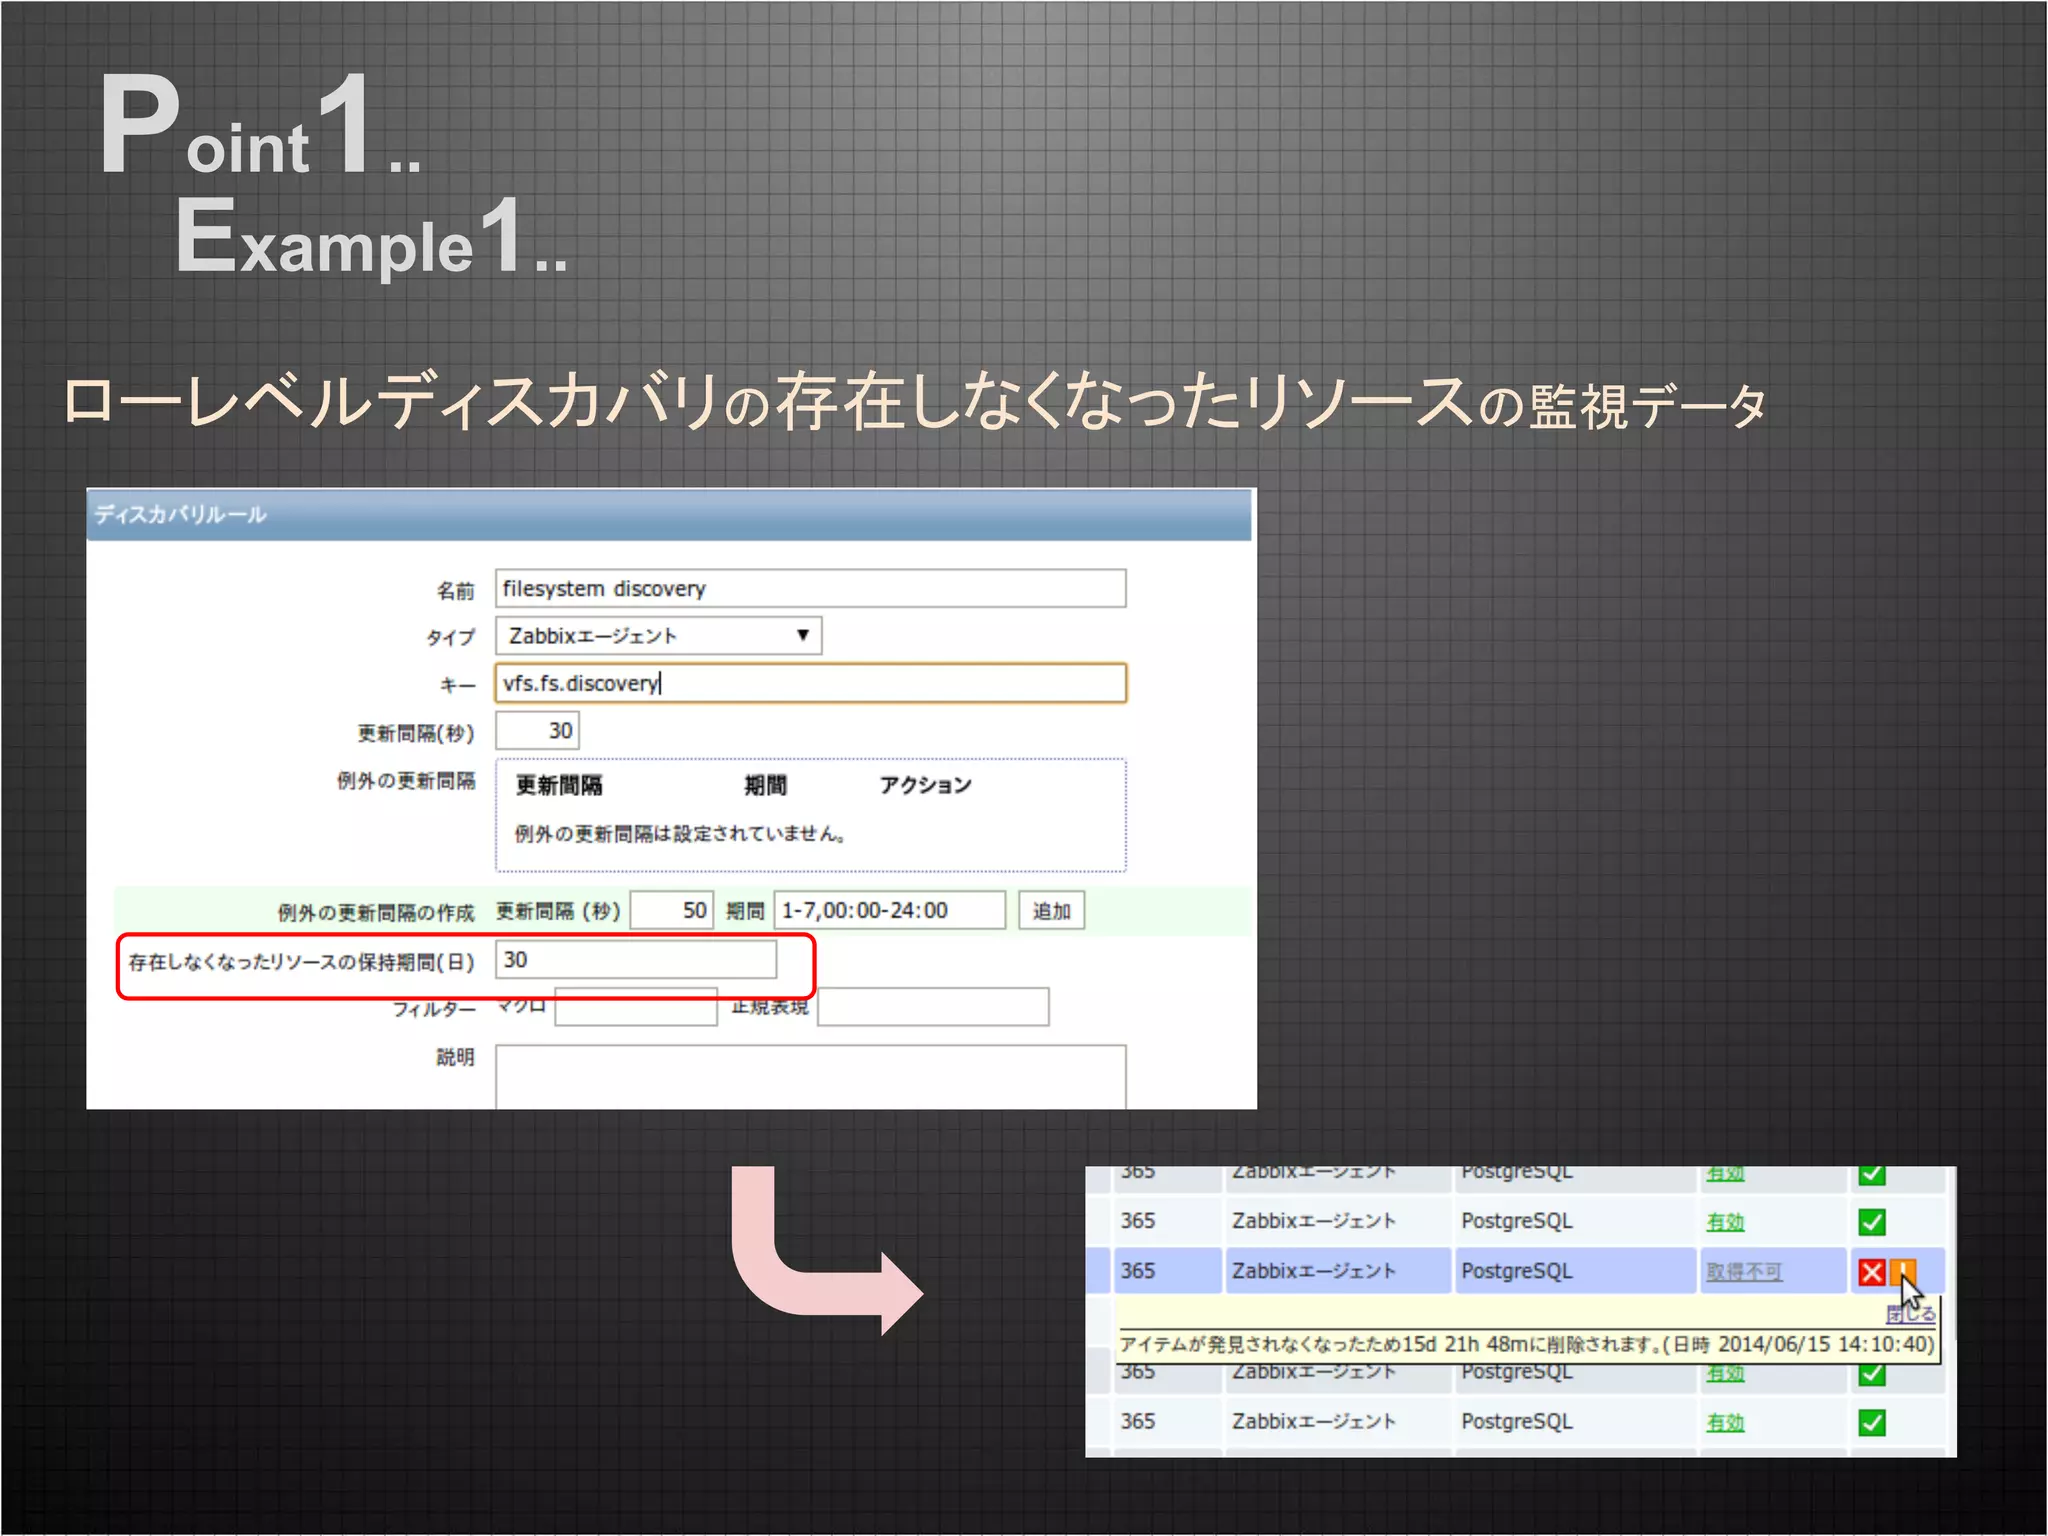Screen dimensions: 2048x1536
Task: Click the flexible interval field showing 50
Action: coord(671,911)
